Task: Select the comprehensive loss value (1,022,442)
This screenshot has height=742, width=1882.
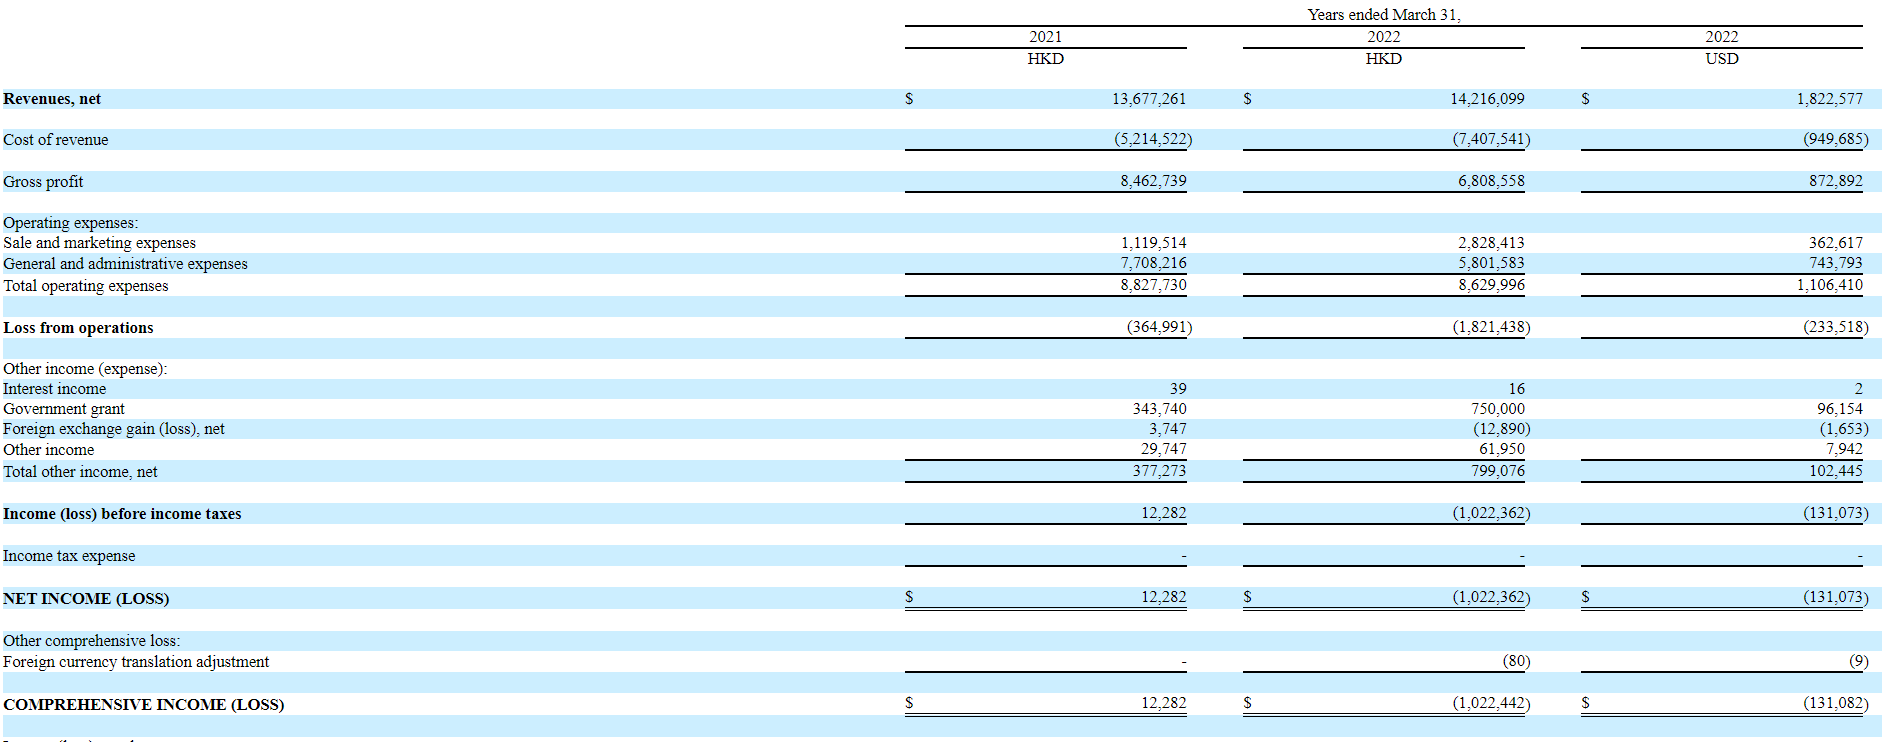Action: point(1491,703)
